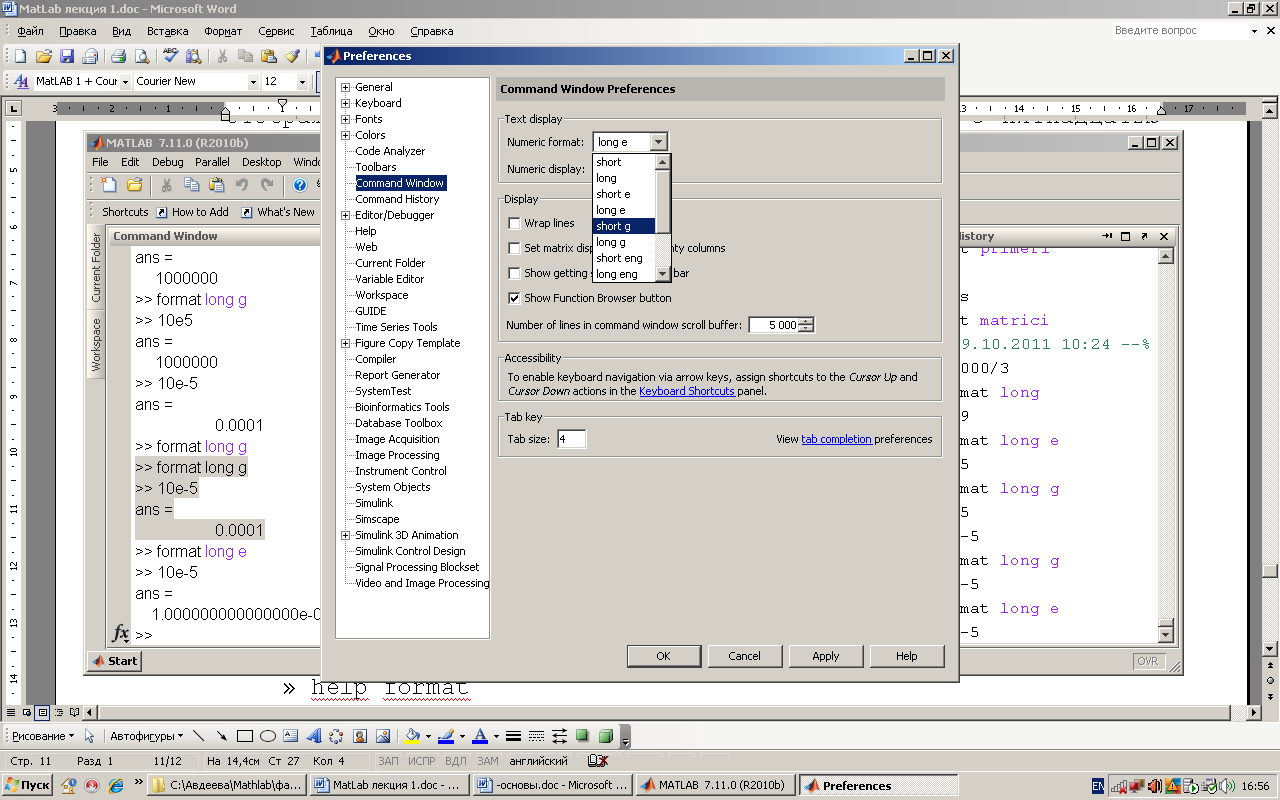Screen dimensions: 1280x800
Task: Select the Arrow drawing tool
Action: tap(221, 736)
